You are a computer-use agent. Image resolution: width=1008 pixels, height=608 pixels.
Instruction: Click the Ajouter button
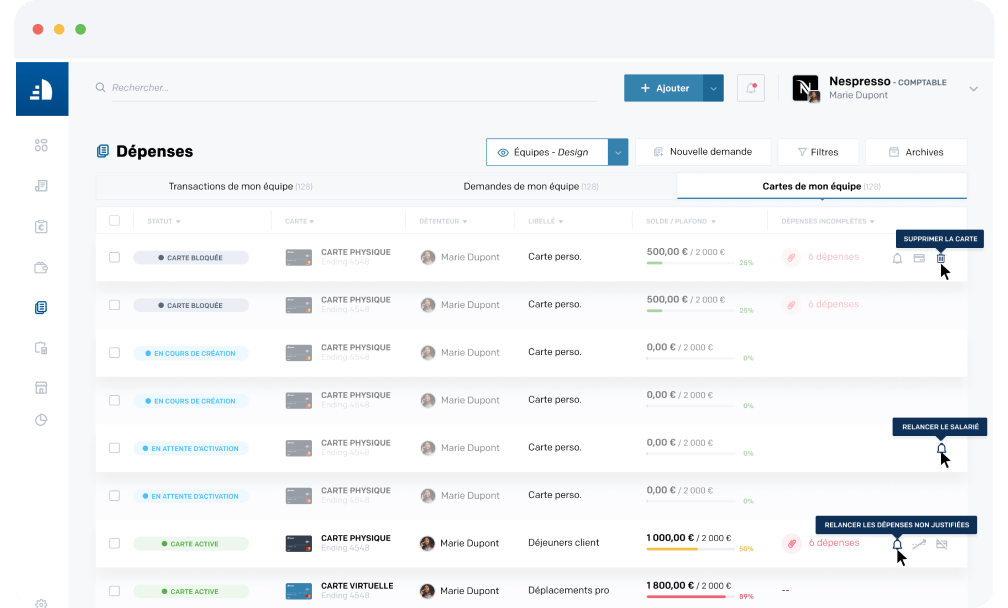tap(664, 88)
